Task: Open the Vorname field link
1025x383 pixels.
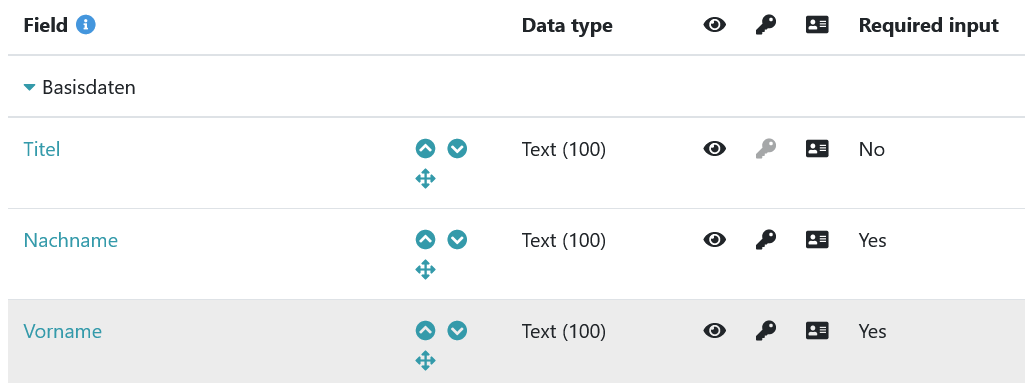Action: coord(63,331)
